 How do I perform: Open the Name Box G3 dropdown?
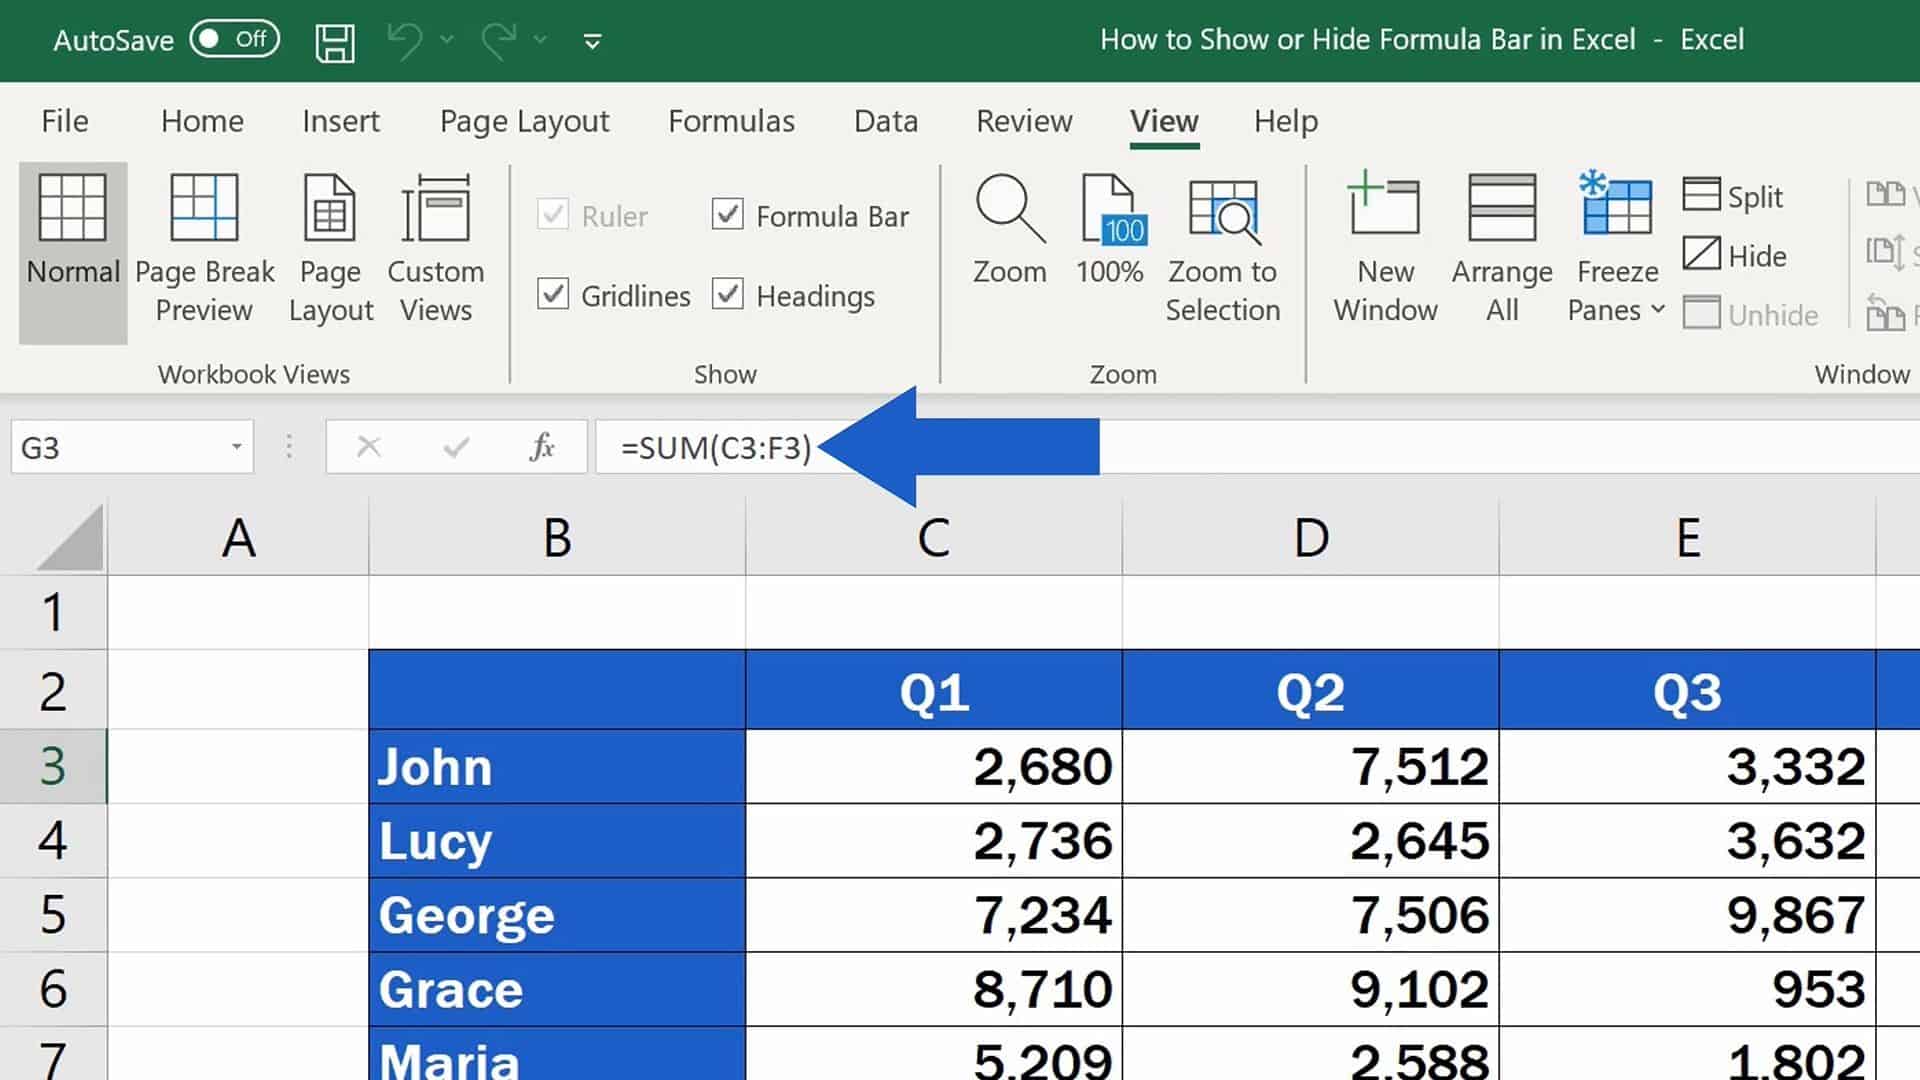click(x=237, y=448)
